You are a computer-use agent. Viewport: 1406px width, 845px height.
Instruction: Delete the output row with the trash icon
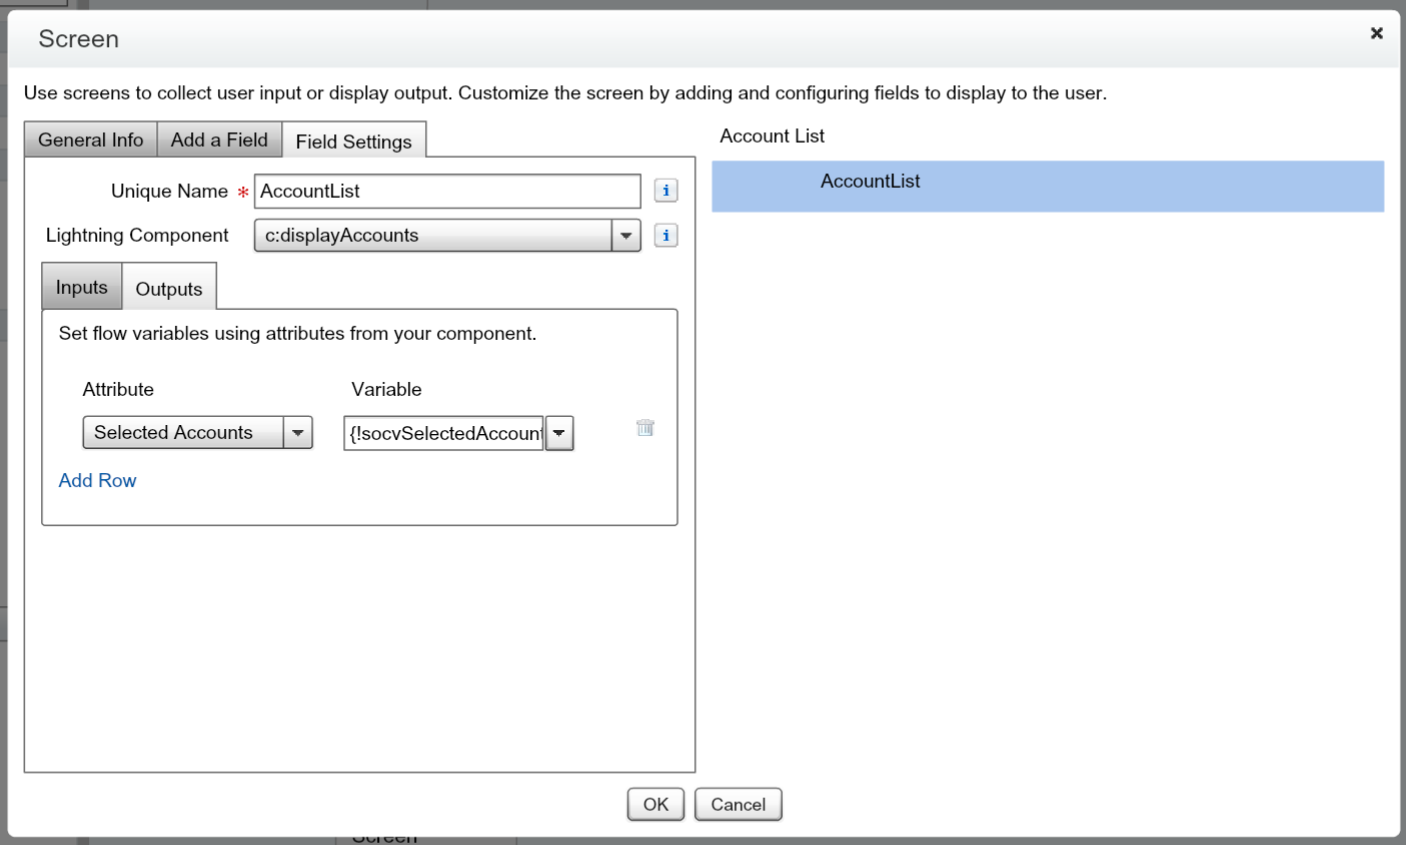coord(644,427)
